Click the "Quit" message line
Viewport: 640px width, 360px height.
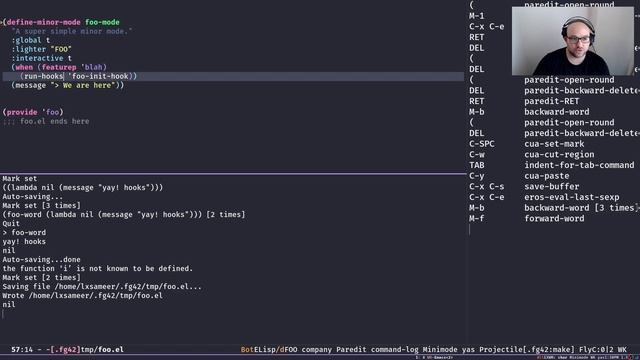[11, 224]
